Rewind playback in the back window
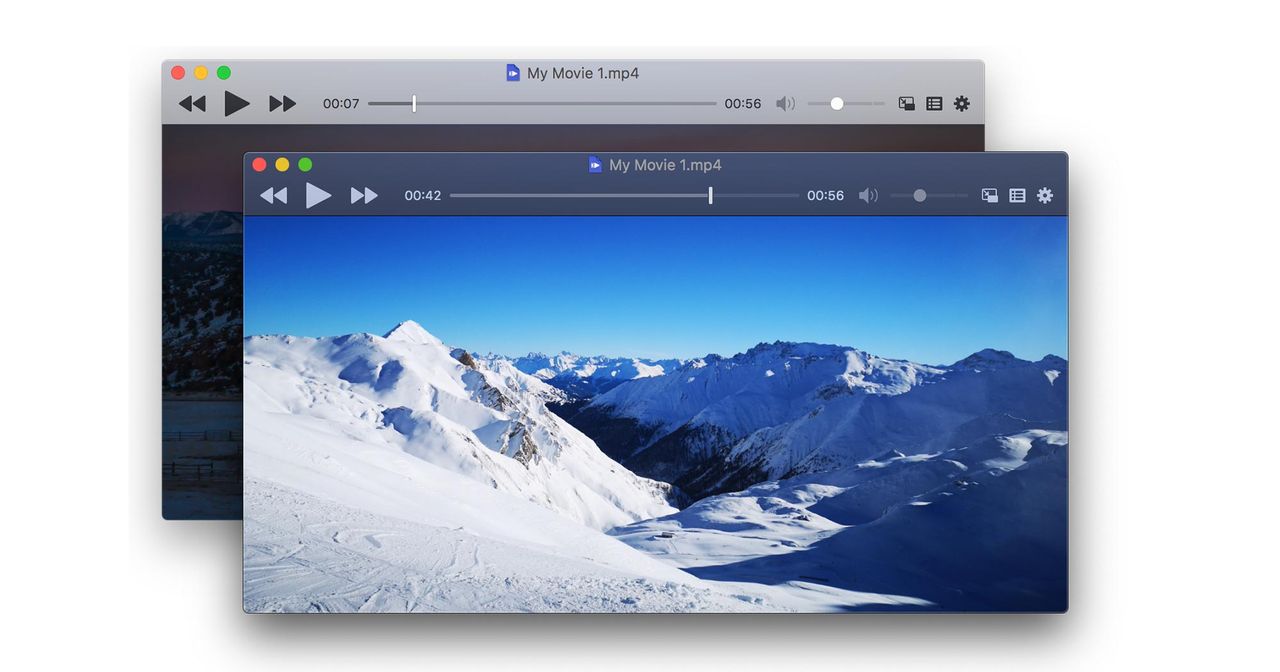 pos(192,104)
